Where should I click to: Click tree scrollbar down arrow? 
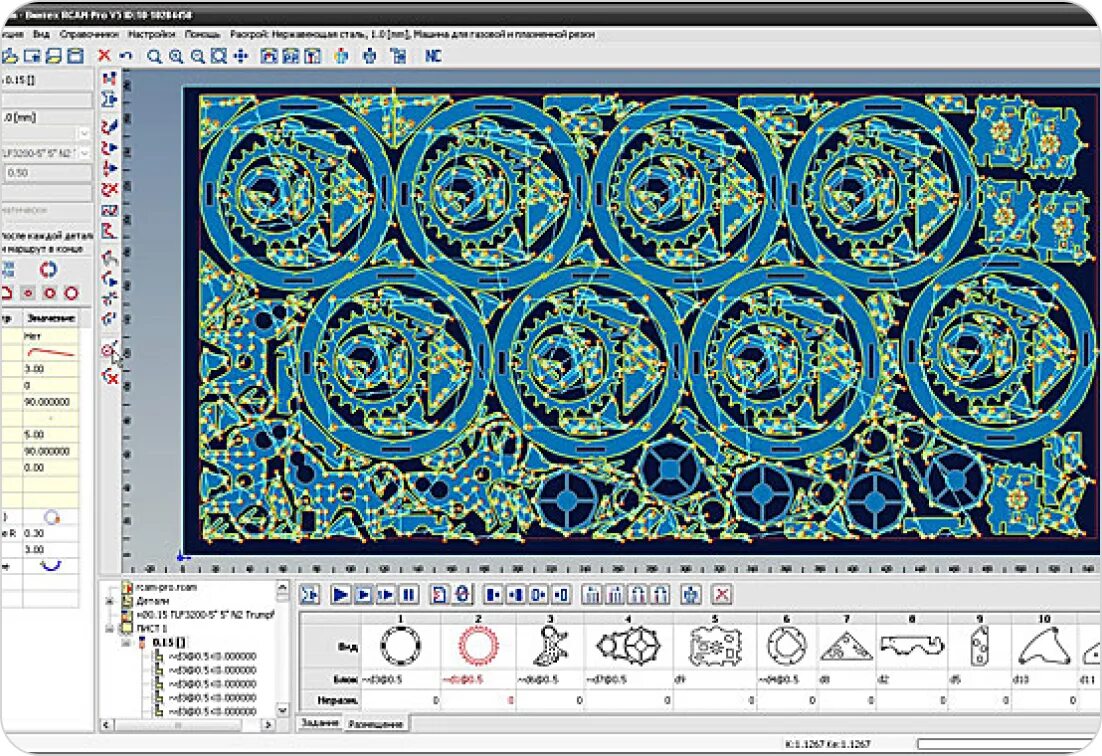283,710
